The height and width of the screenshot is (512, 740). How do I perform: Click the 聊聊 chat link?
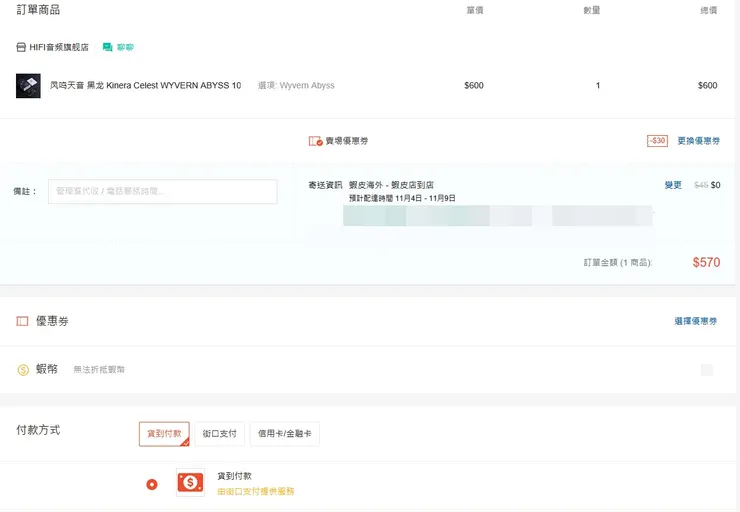pos(125,47)
